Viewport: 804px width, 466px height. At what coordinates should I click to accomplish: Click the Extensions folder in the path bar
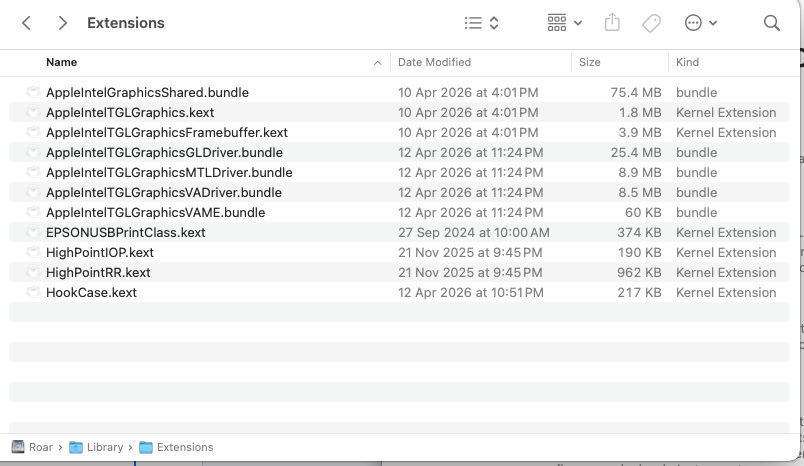176,447
